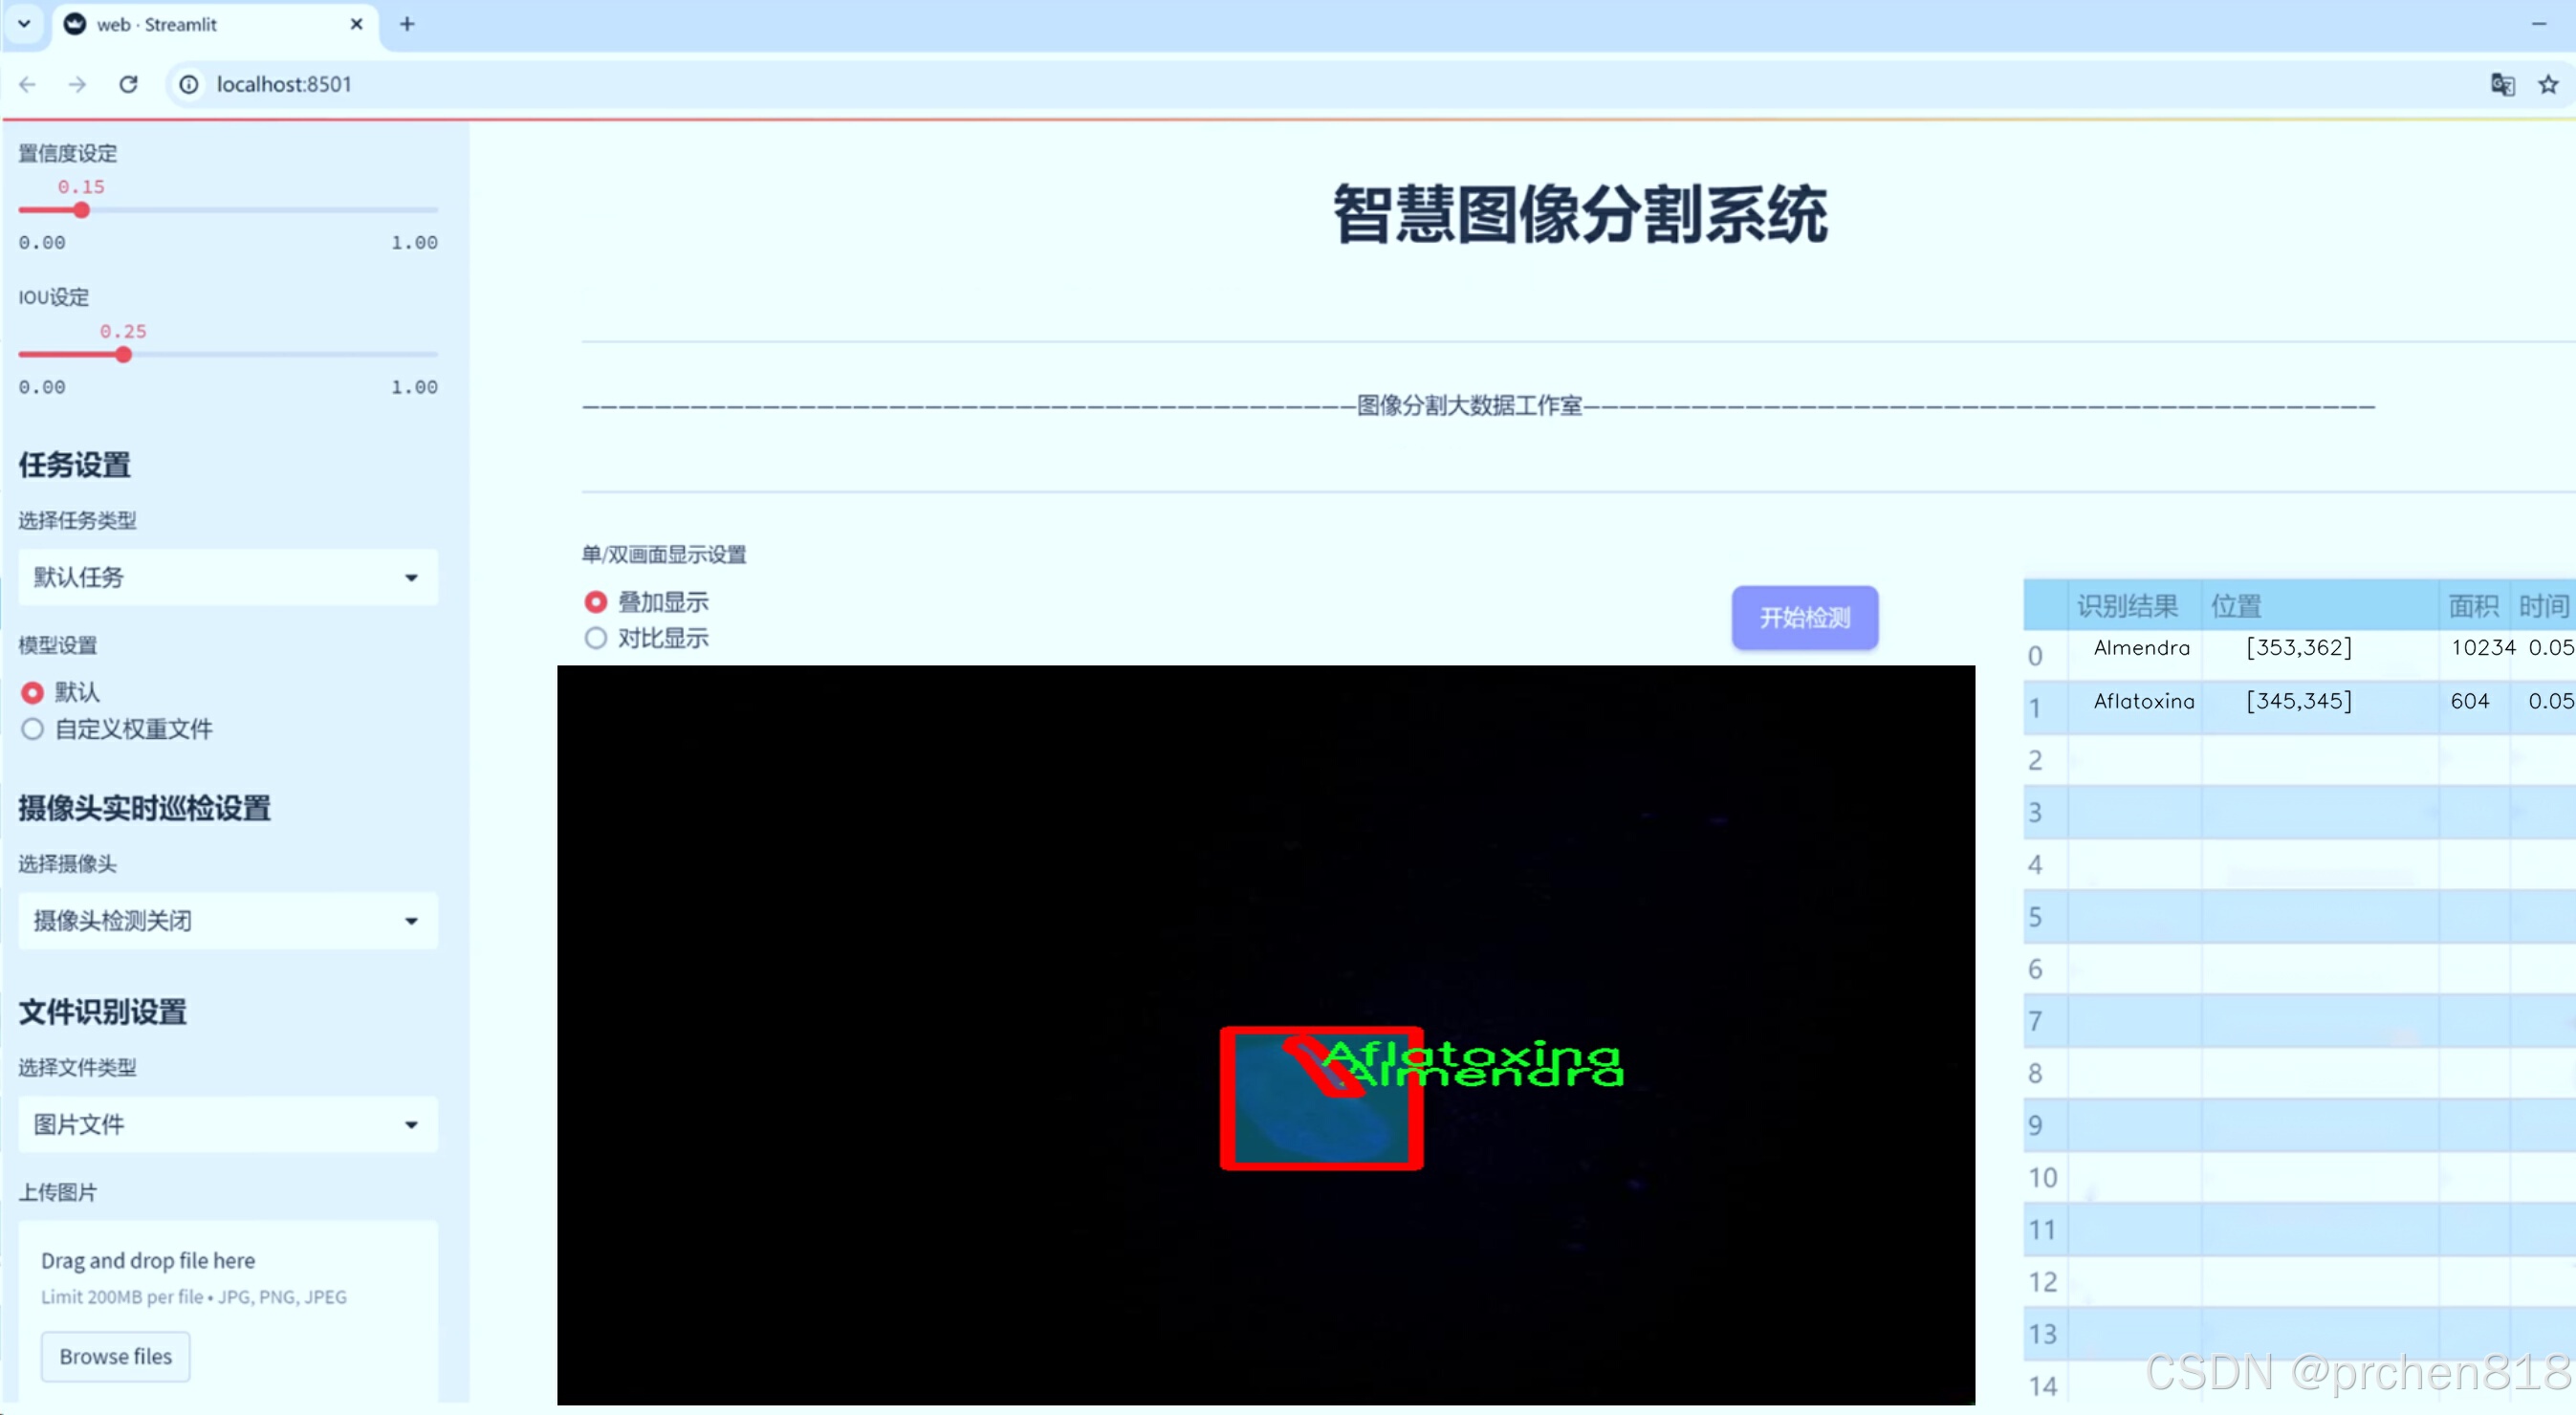Image resolution: width=2576 pixels, height=1415 pixels.
Task: Open the 摄像头检测关闭 camera dropdown
Action: point(228,920)
